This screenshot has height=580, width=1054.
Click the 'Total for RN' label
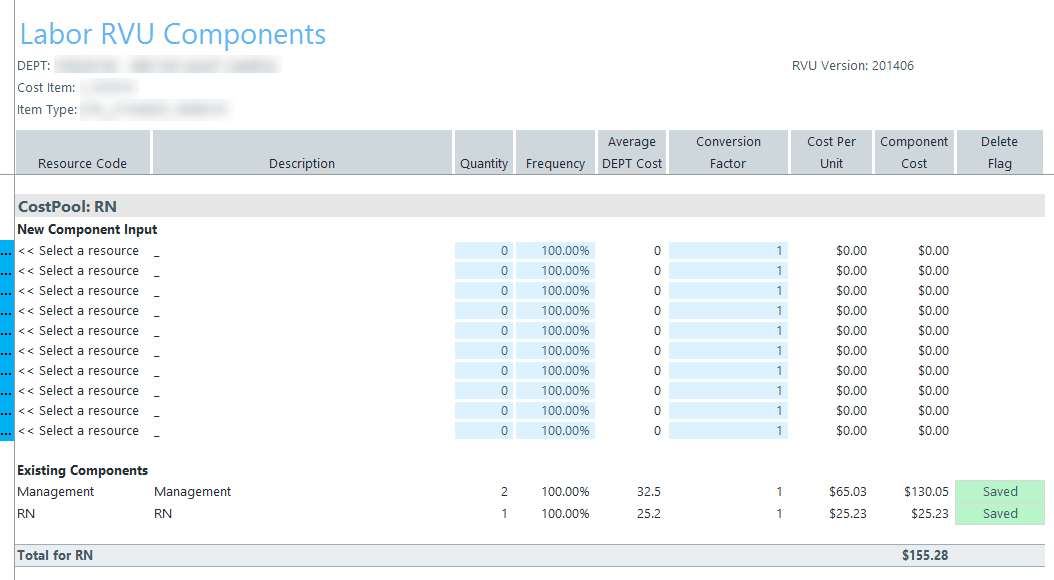coord(55,555)
